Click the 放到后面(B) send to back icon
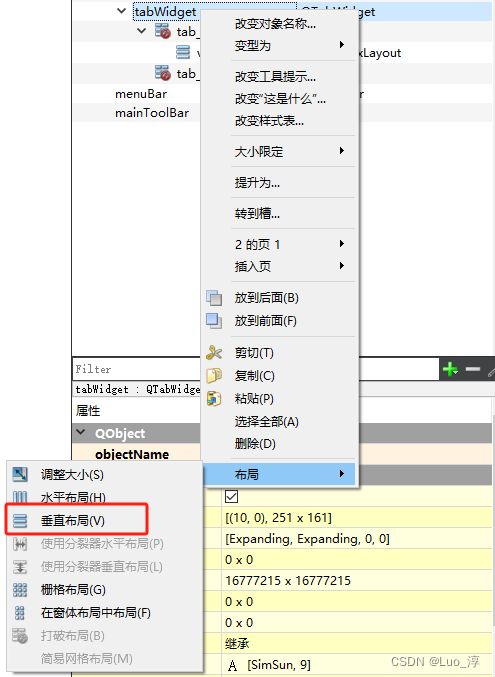 [214, 298]
